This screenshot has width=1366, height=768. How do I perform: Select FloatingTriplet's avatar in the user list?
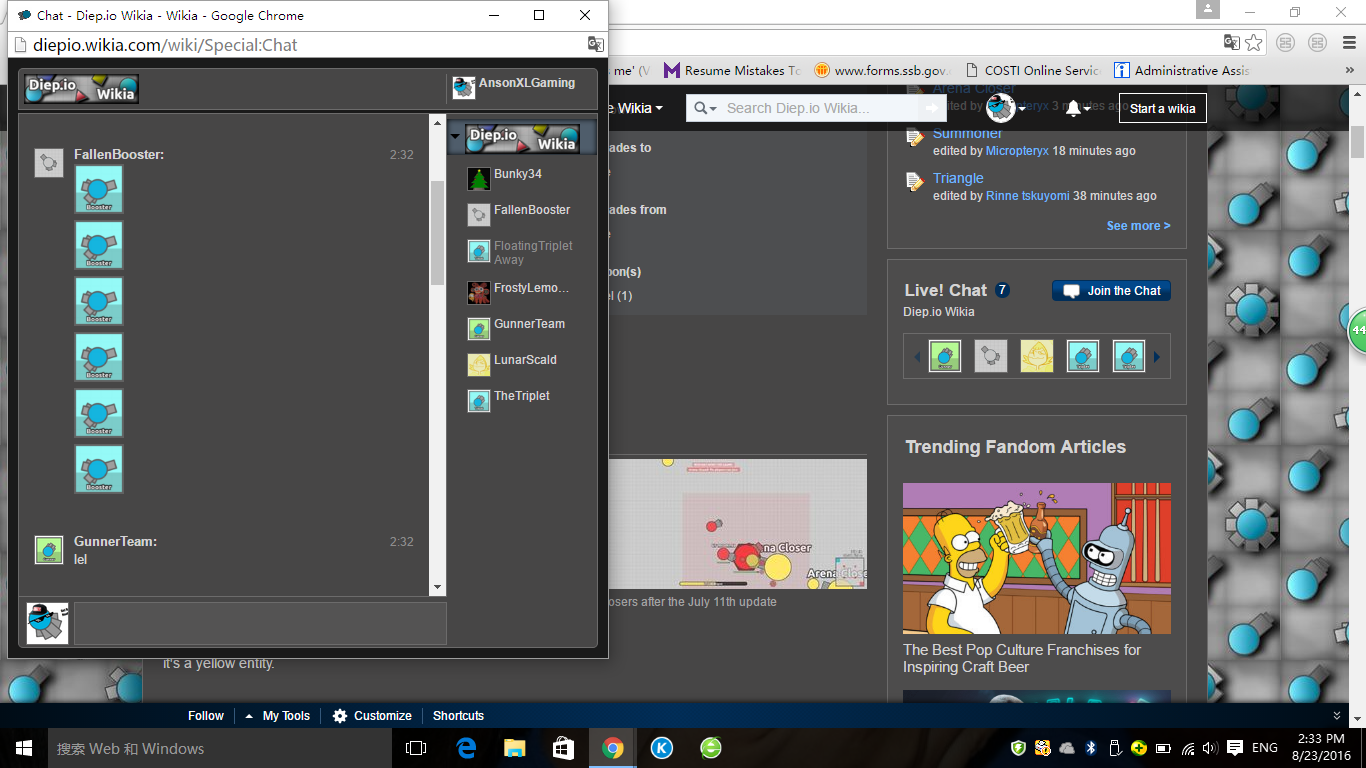(479, 251)
